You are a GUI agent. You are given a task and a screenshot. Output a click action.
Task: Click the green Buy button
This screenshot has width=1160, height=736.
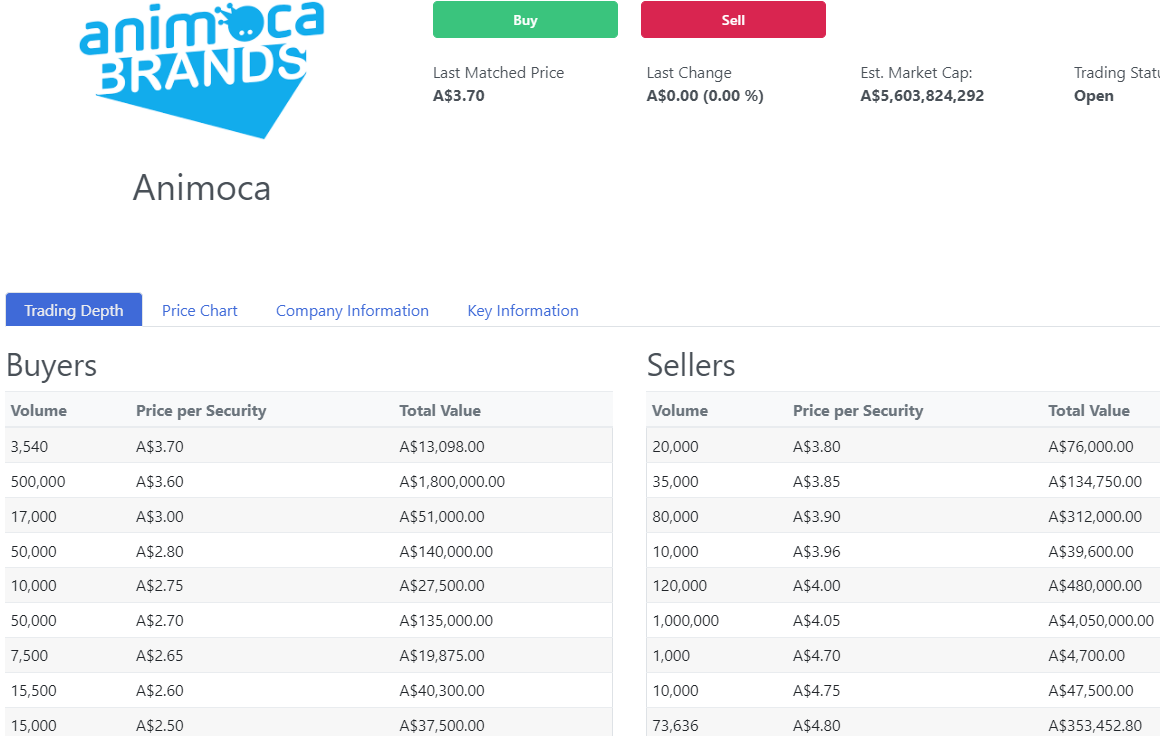coord(525,19)
